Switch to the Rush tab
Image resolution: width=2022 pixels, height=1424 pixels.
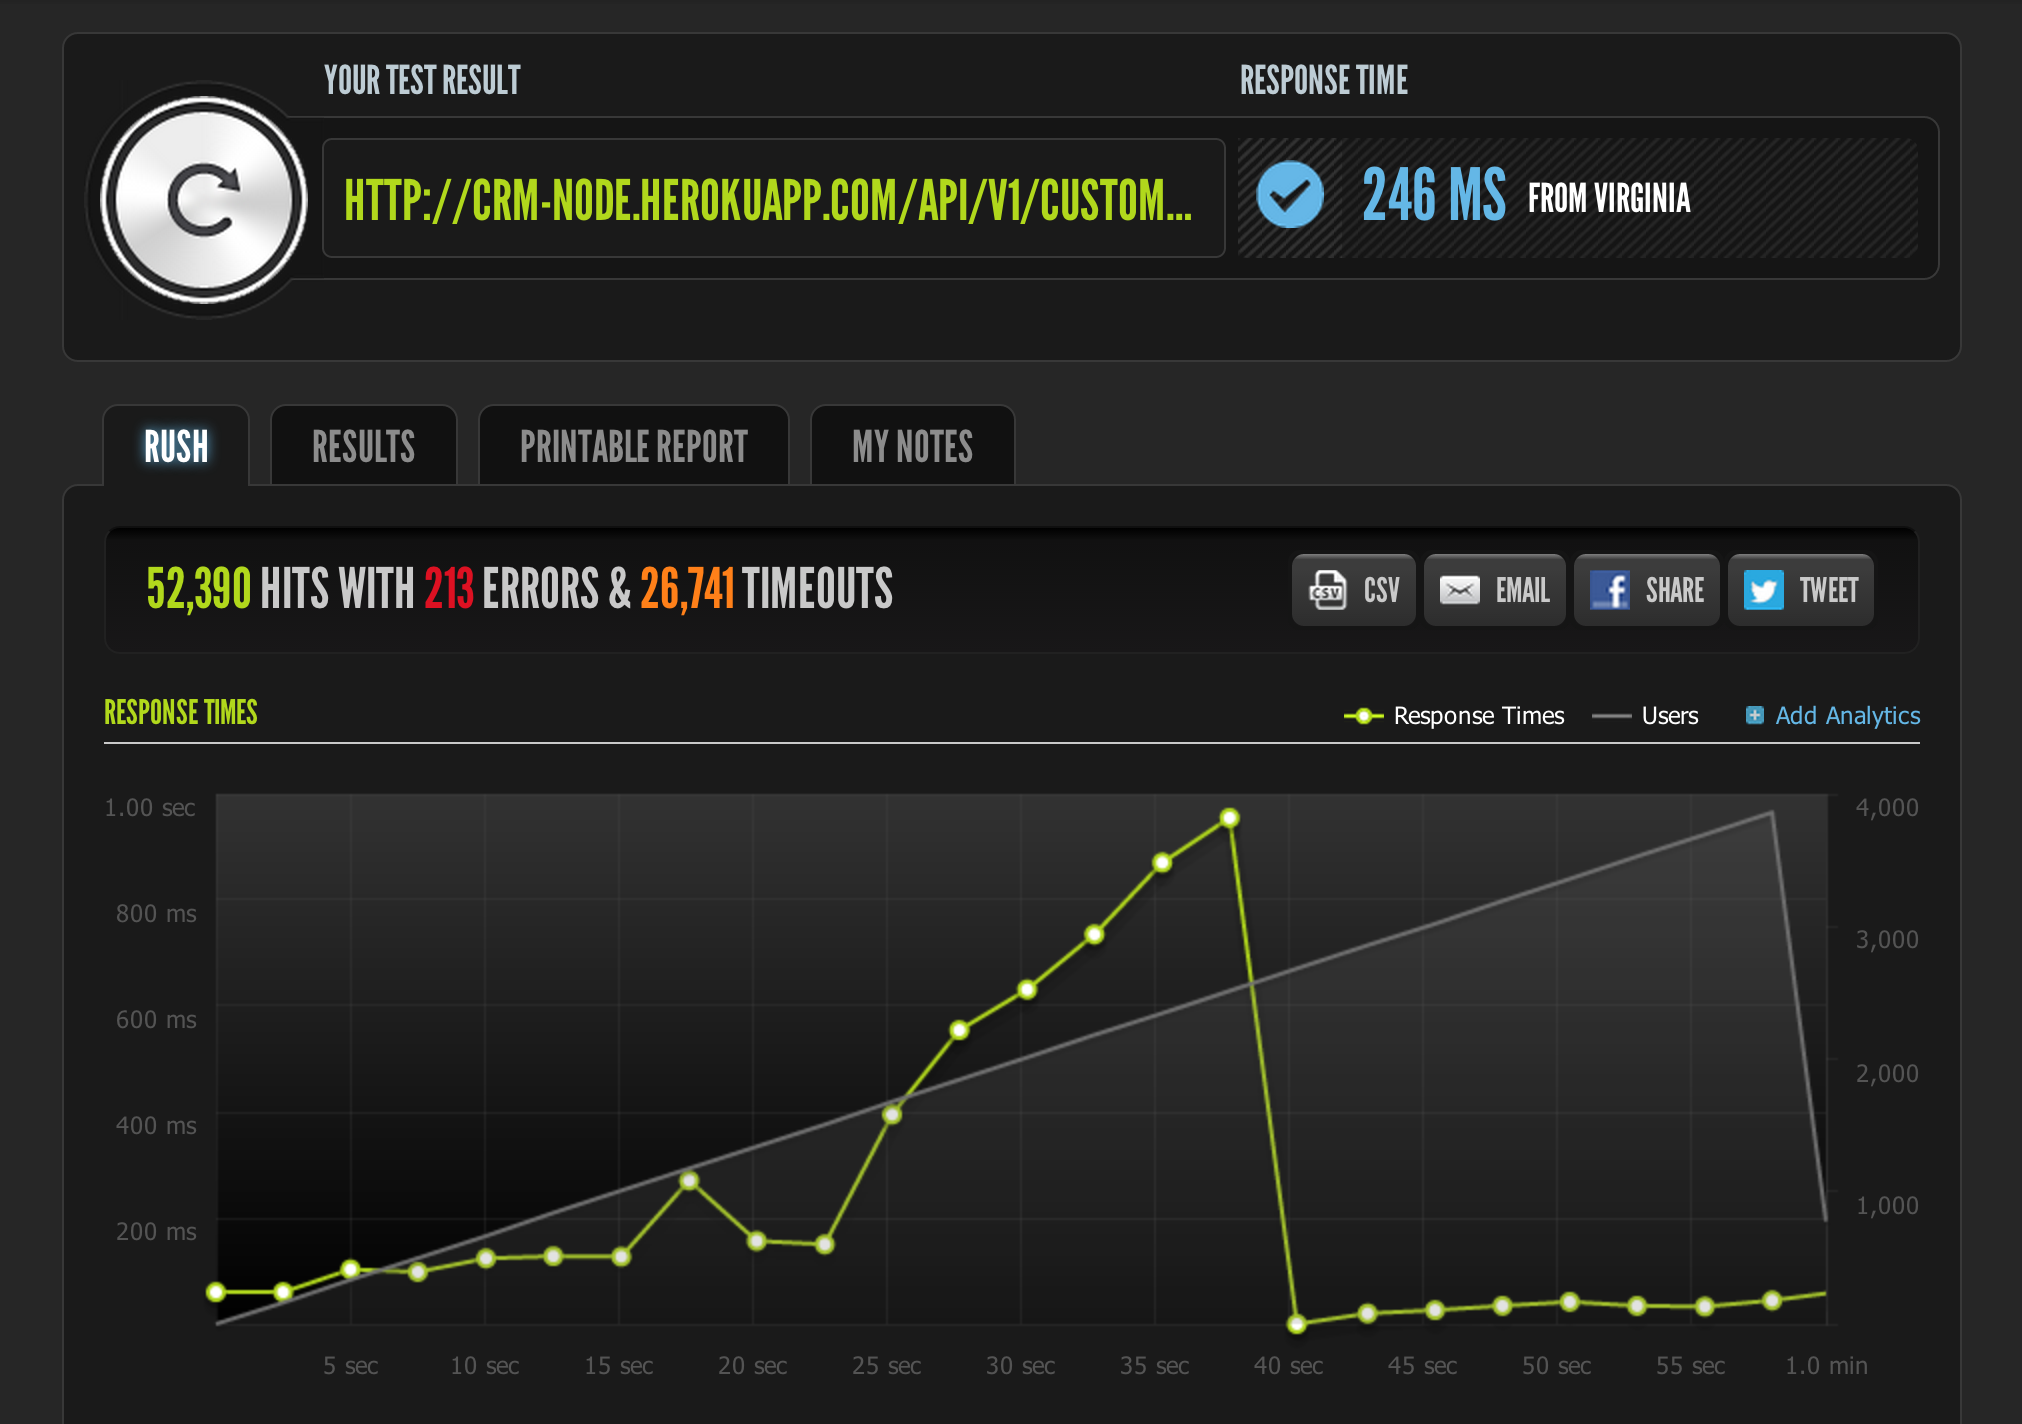pos(176,446)
